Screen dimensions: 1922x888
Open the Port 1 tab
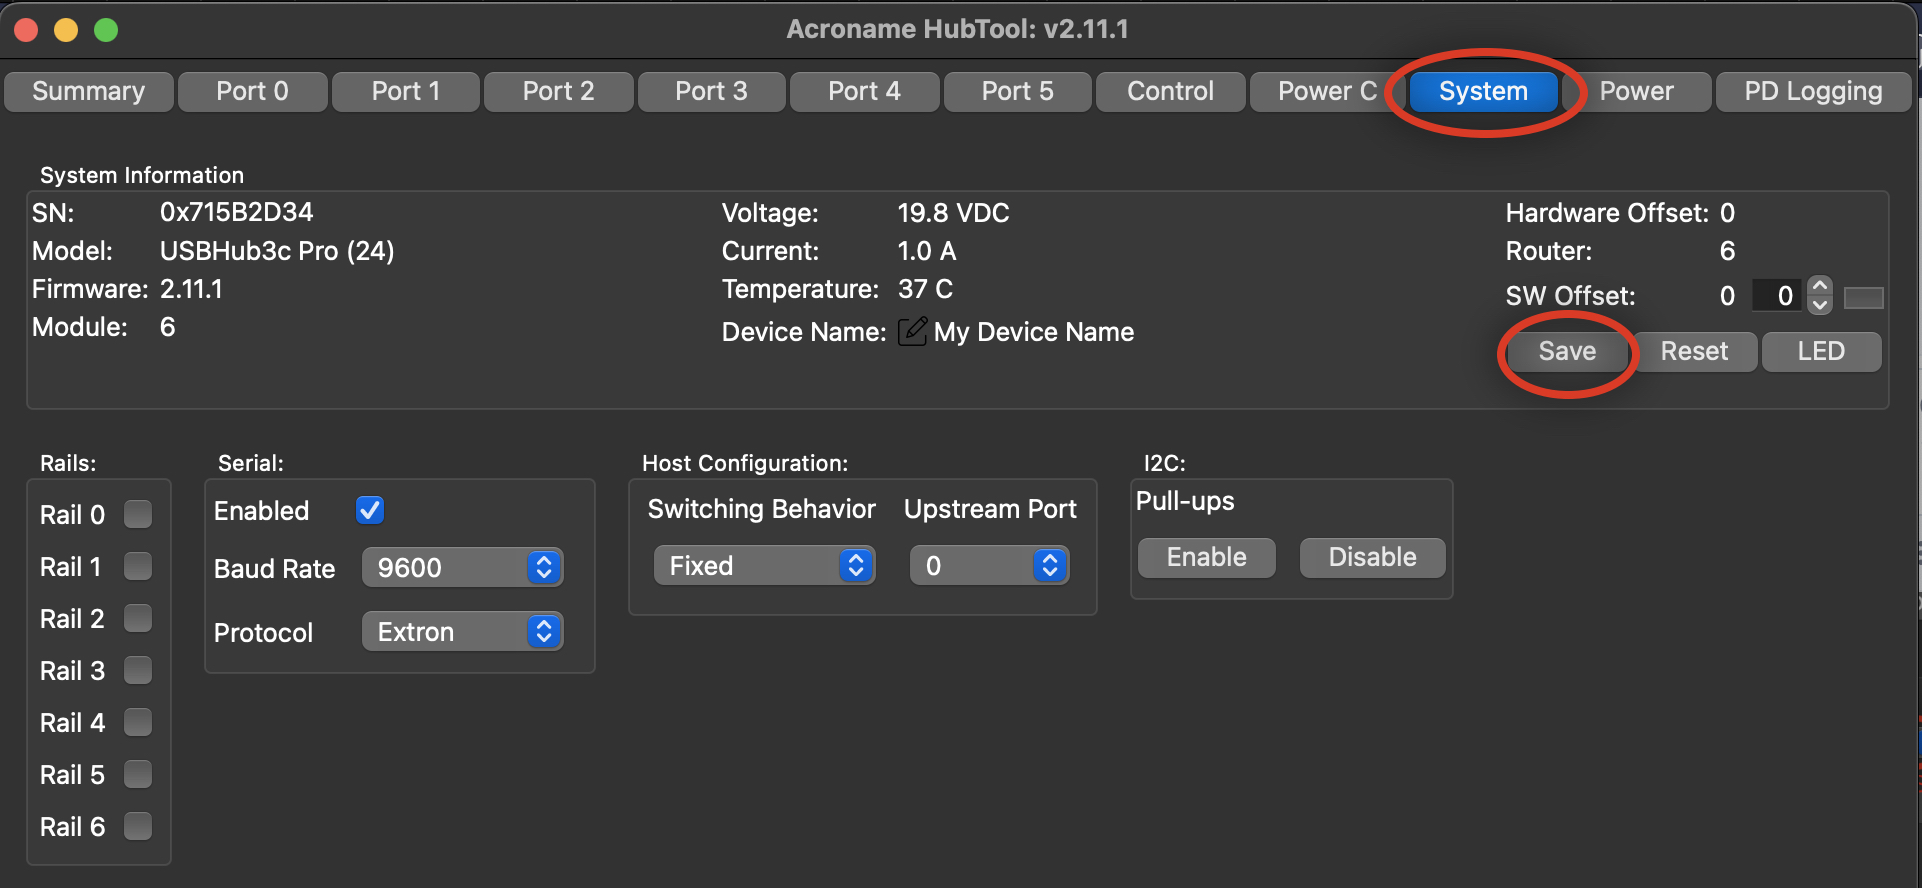coord(406,91)
